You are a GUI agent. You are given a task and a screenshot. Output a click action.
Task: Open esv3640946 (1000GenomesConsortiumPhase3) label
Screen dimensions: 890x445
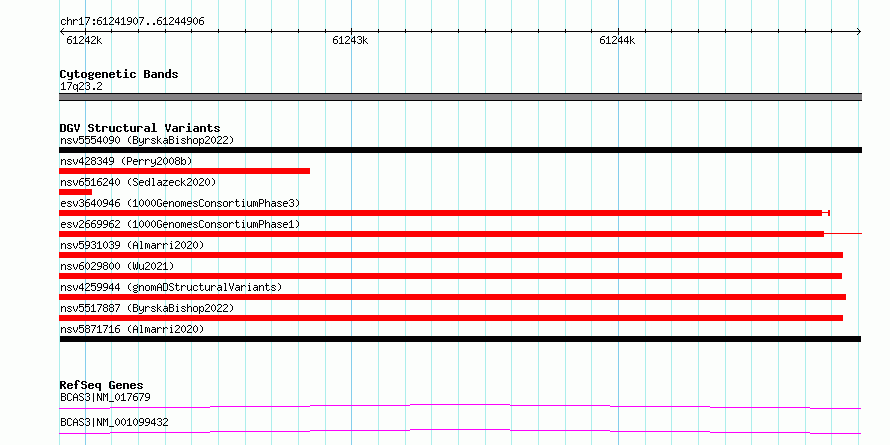[x=180, y=203]
